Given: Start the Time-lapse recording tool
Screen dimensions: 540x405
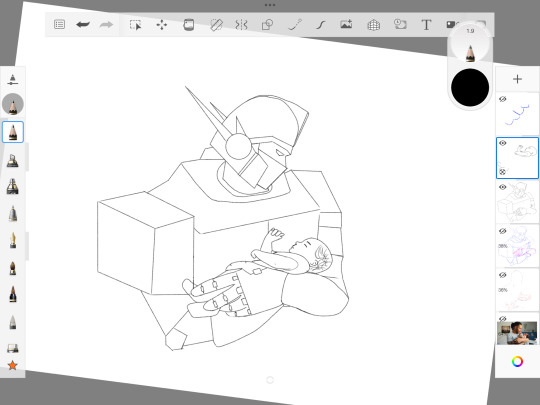Looking at the screenshot, I should pyautogui.click(x=400, y=24).
